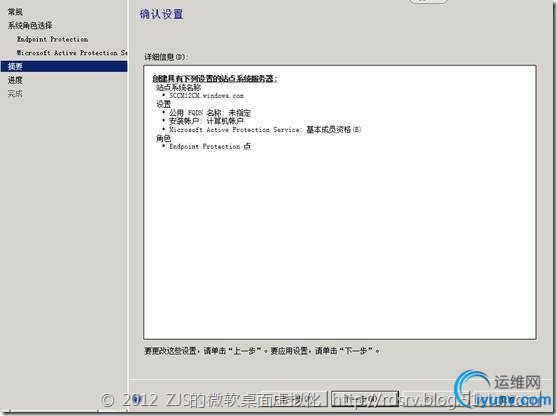This screenshot has height=416, width=557.
Task: Click the 上一步 button left of the focused button
Action: (295, 399)
